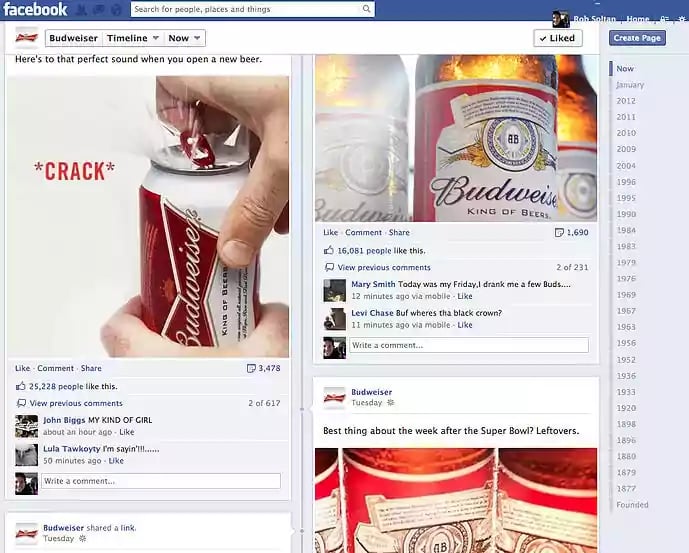Open the CRACK beer can photo
The width and height of the screenshot is (689, 553).
click(x=148, y=217)
